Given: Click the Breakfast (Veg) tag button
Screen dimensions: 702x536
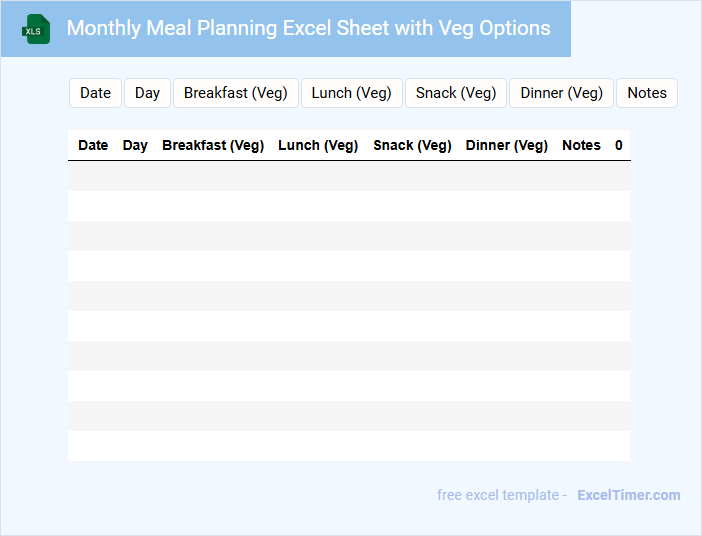Looking at the screenshot, I should [x=236, y=93].
